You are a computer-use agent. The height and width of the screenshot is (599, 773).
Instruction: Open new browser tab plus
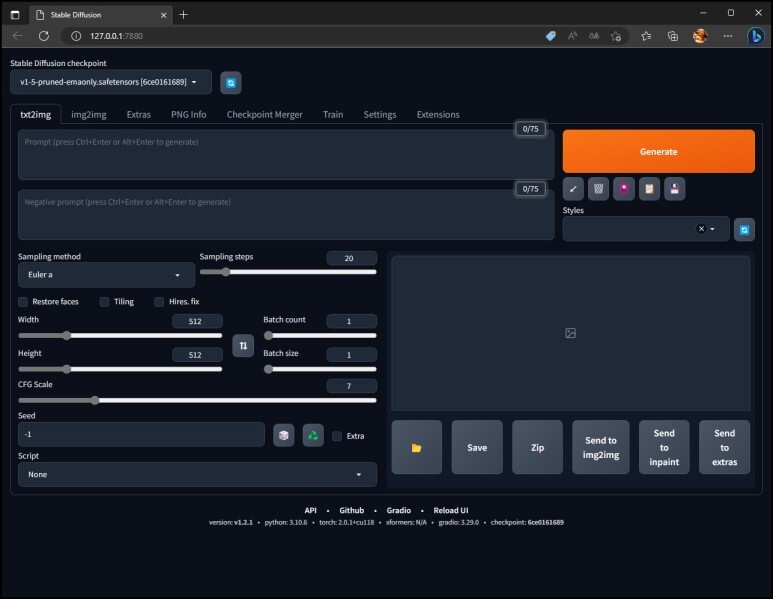coord(183,15)
